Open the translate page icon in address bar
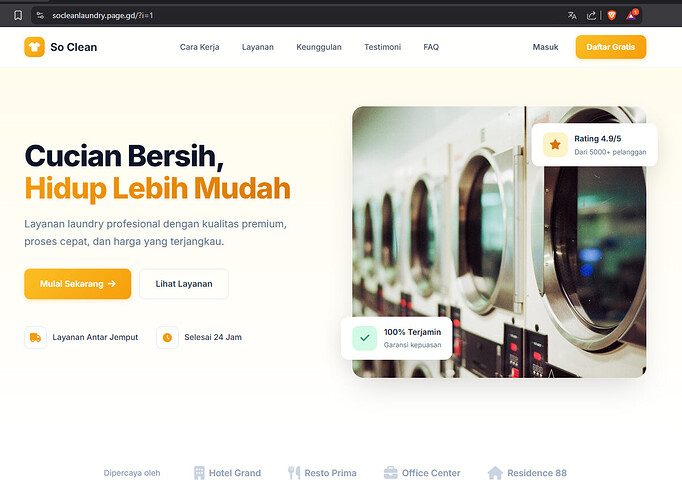This screenshot has height=500, width=682. [572, 16]
